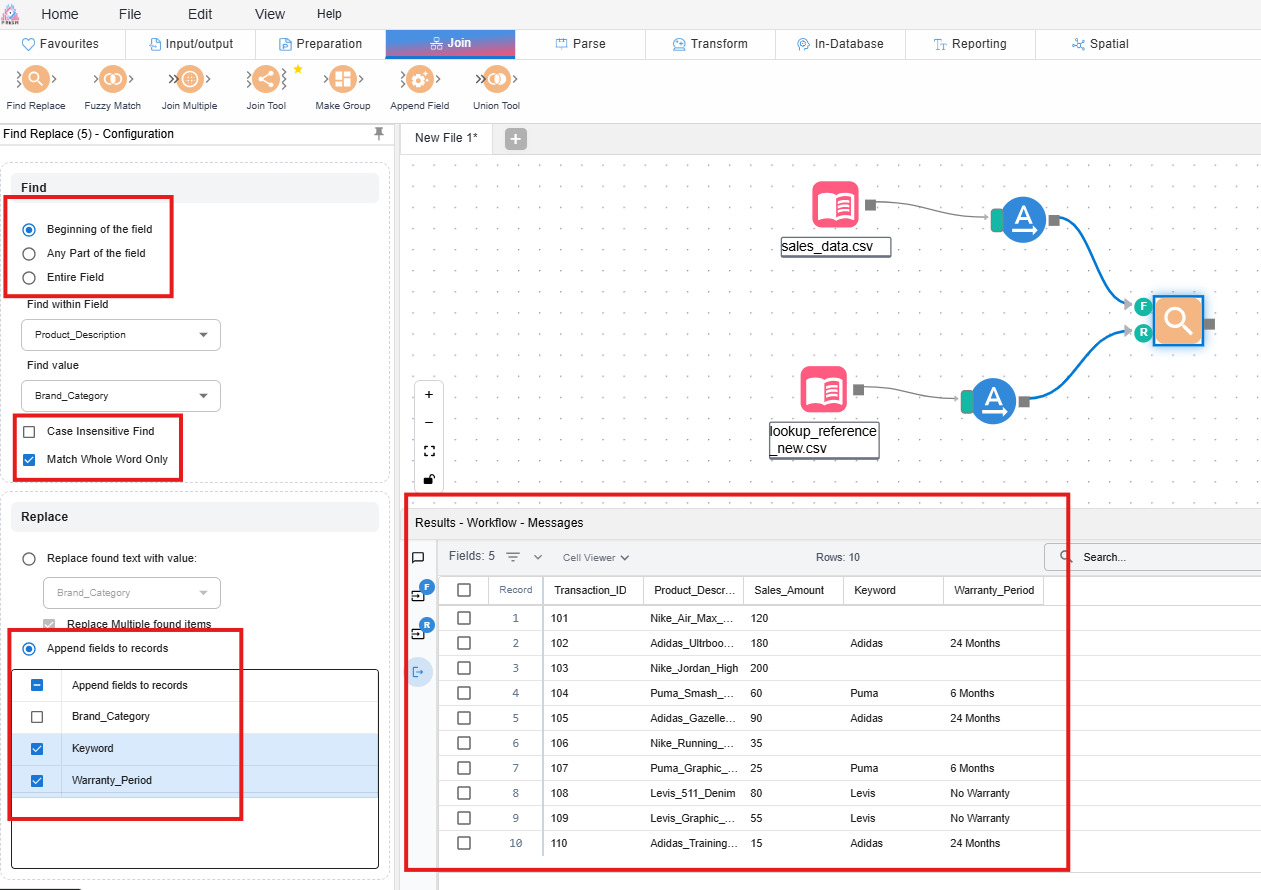Click the Find Replace node on canvas
Viewport: 1261px width, 890px height.
click(x=1177, y=321)
